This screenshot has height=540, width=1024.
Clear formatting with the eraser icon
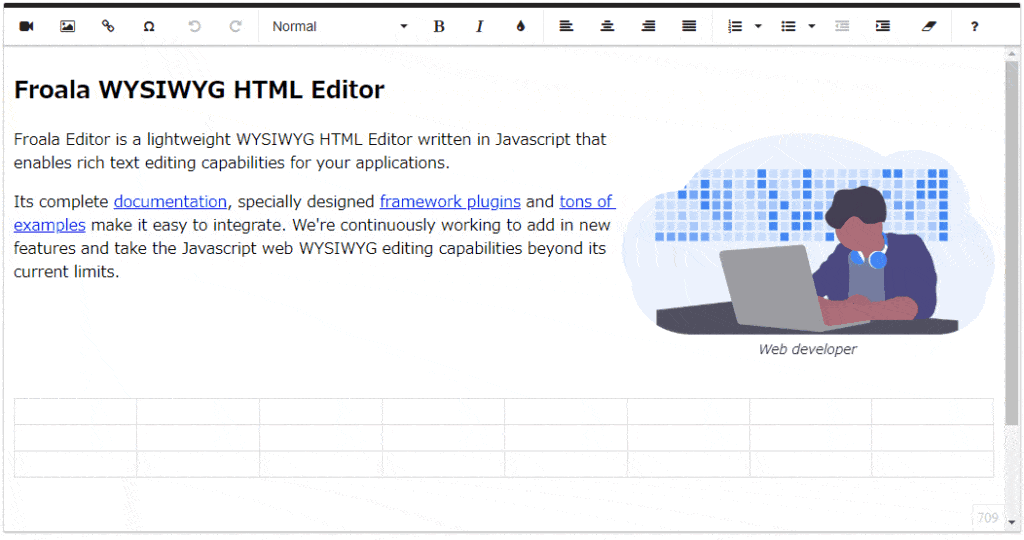929,27
